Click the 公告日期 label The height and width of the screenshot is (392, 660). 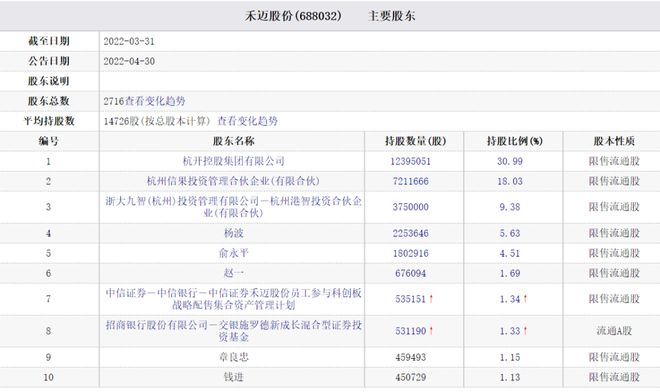click(x=48, y=61)
